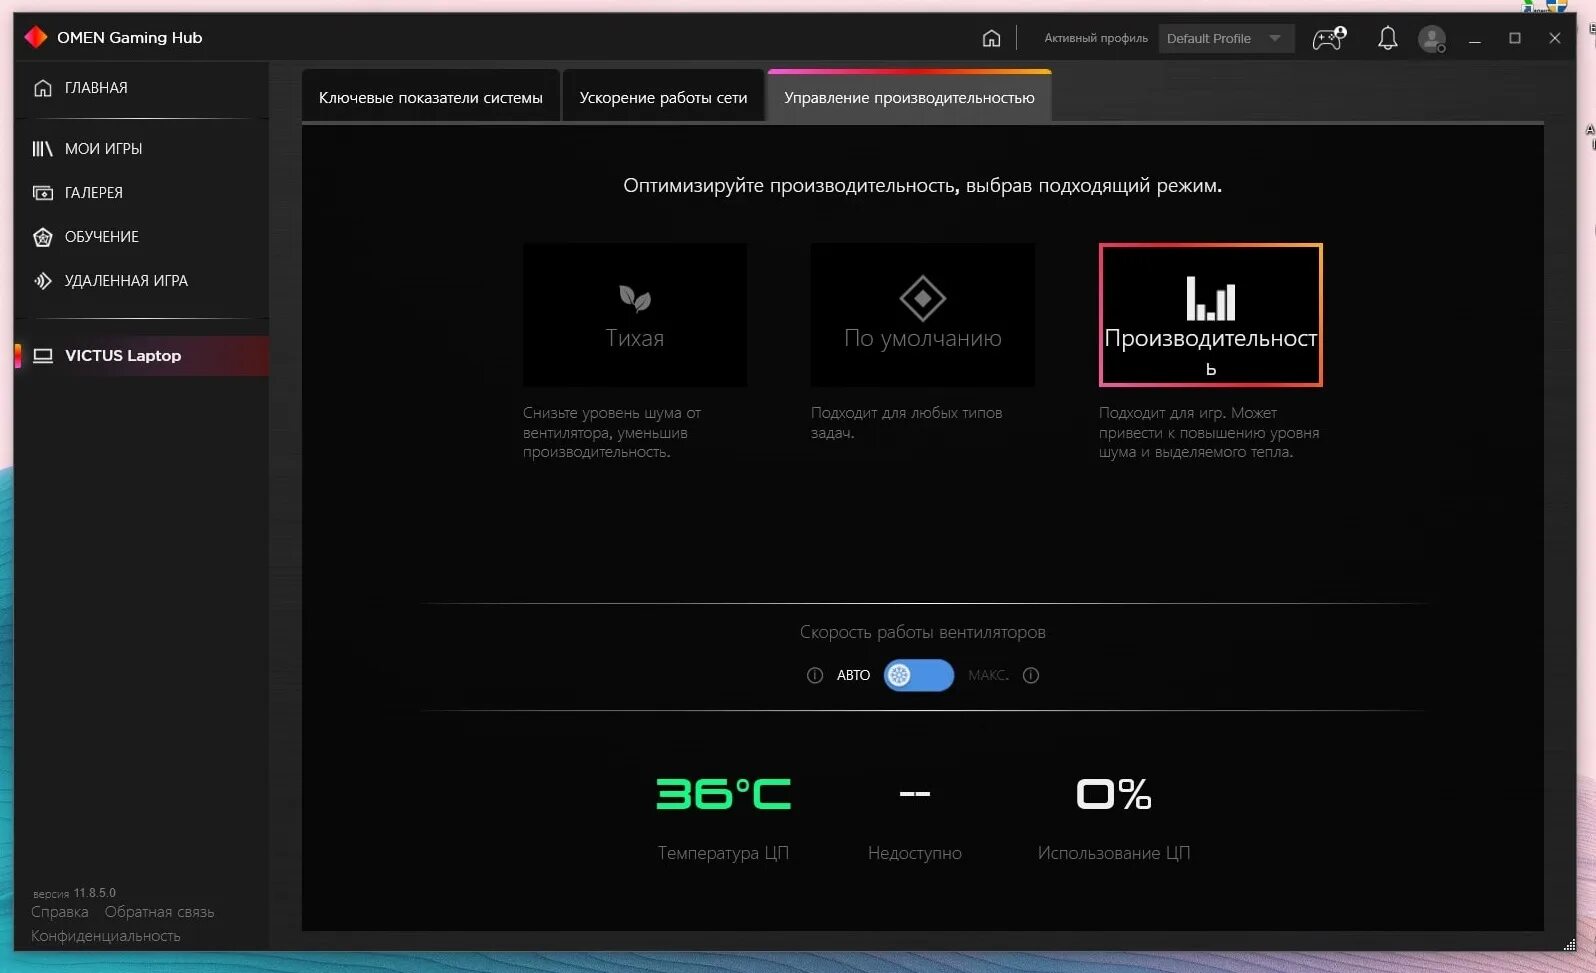Open the Справка link

(x=60, y=912)
